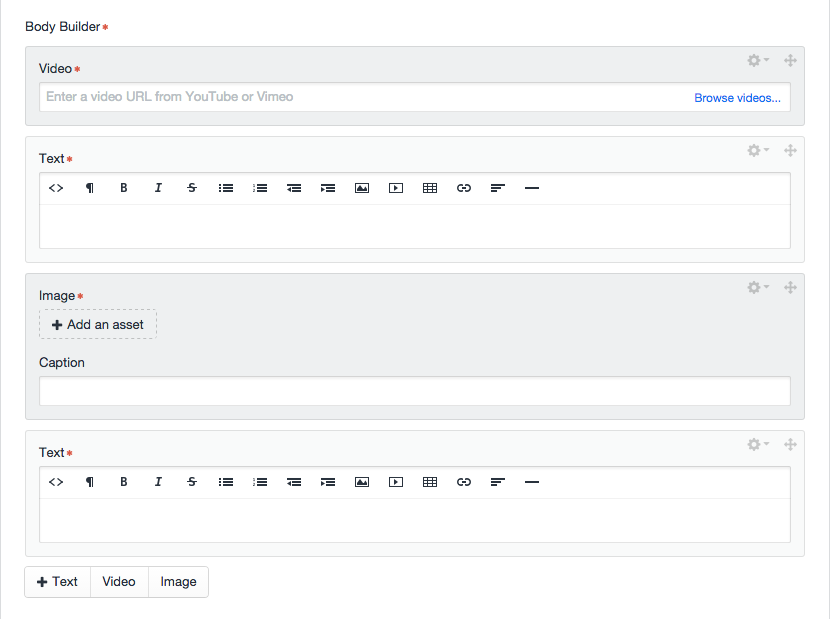This screenshot has width=830, height=619.
Task: Insert link in second Text block toolbar
Action: (x=464, y=482)
